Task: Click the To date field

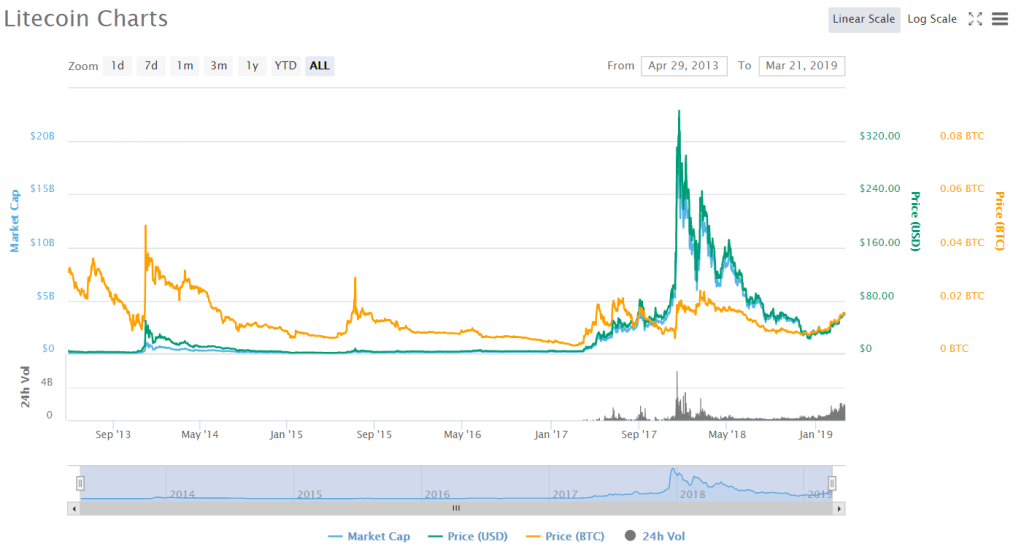Action: click(x=801, y=66)
